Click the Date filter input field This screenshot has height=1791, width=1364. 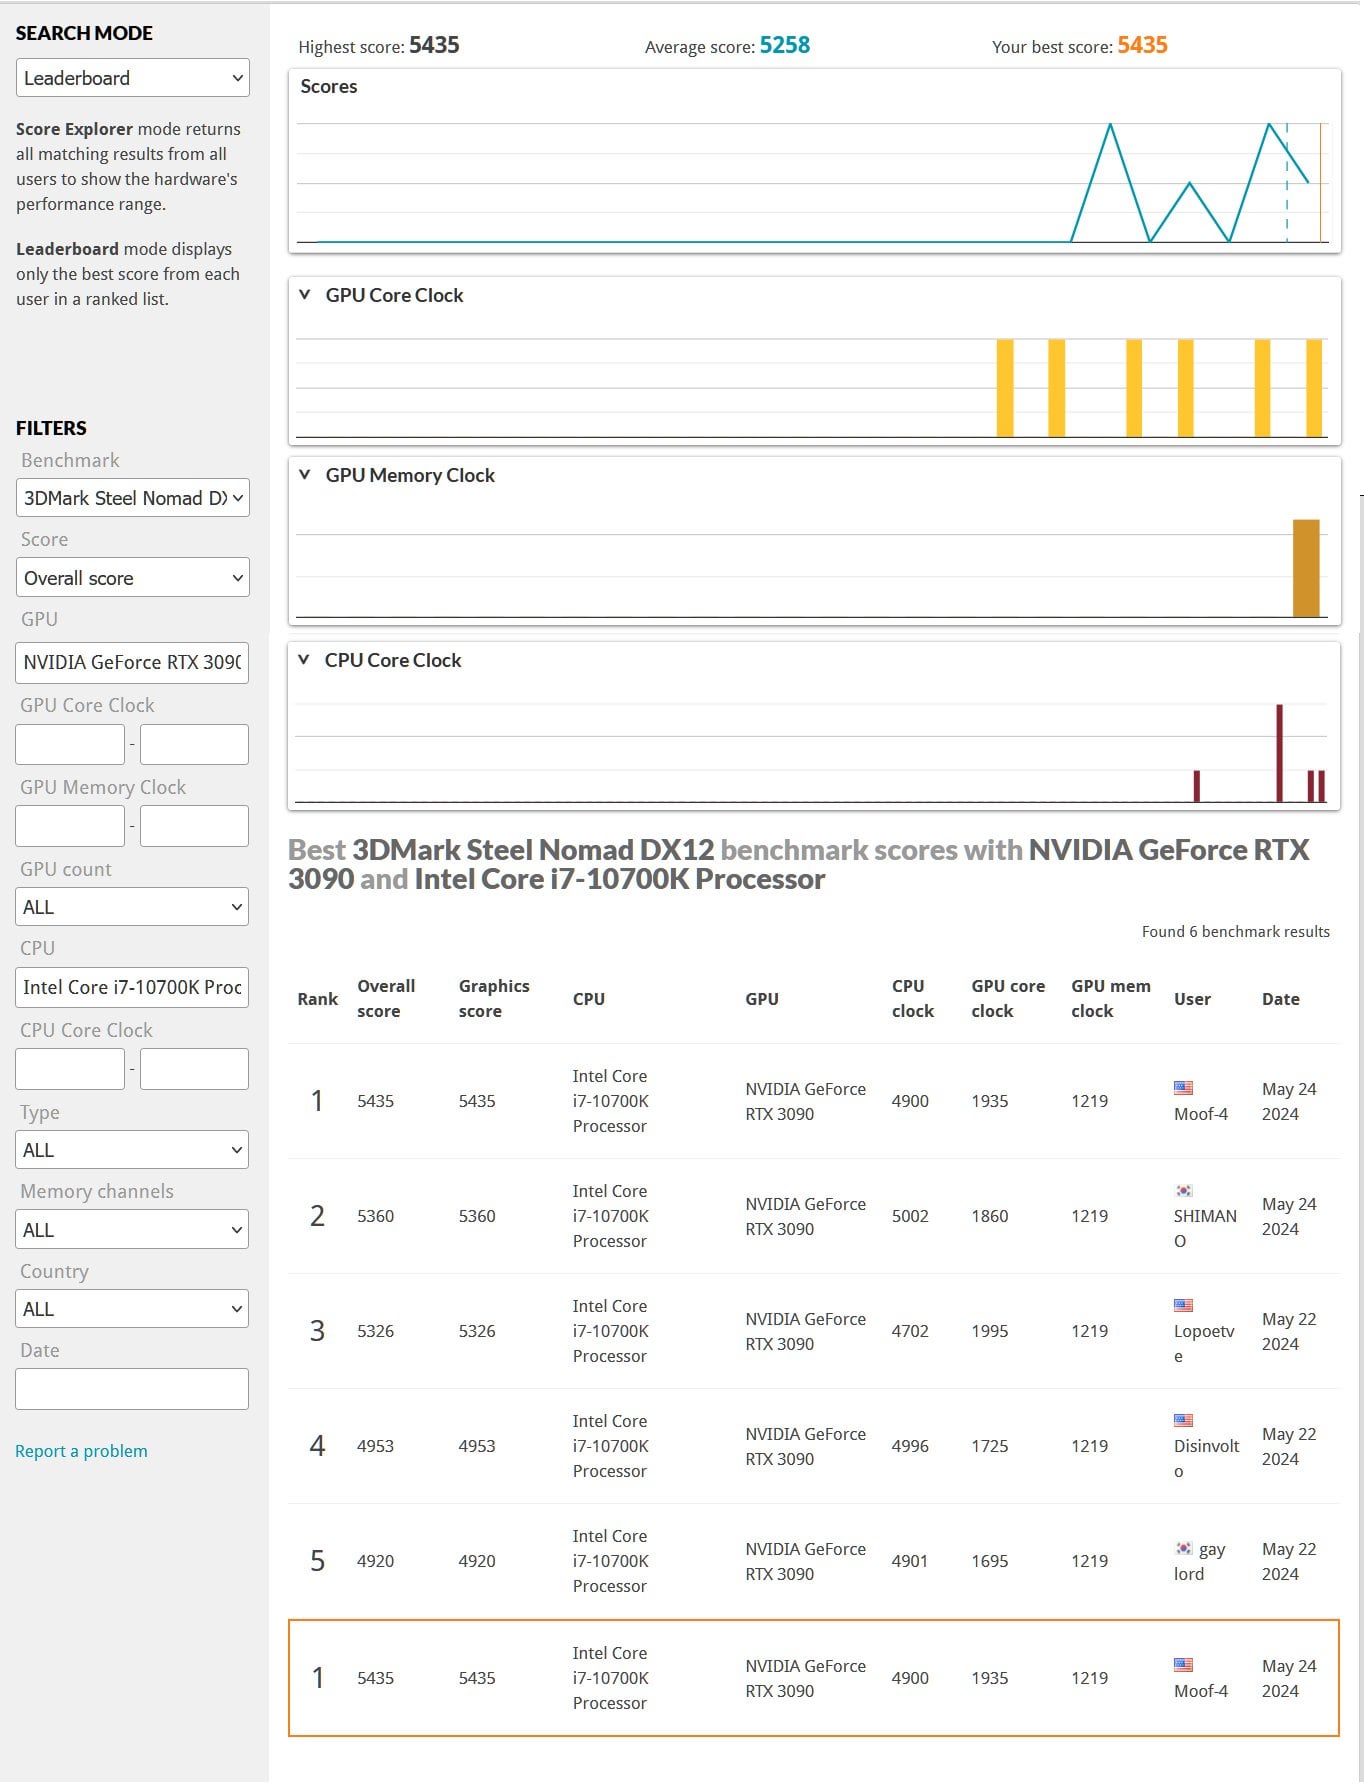click(x=132, y=1389)
